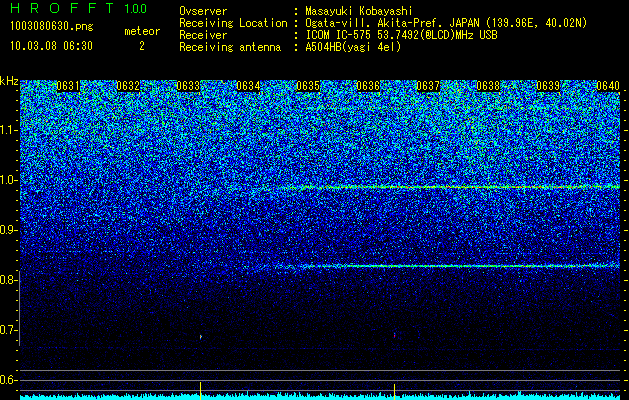This screenshot has width=629, height=400.
Task: Click the 0631 time marker
Action: [x=68, y=86]
